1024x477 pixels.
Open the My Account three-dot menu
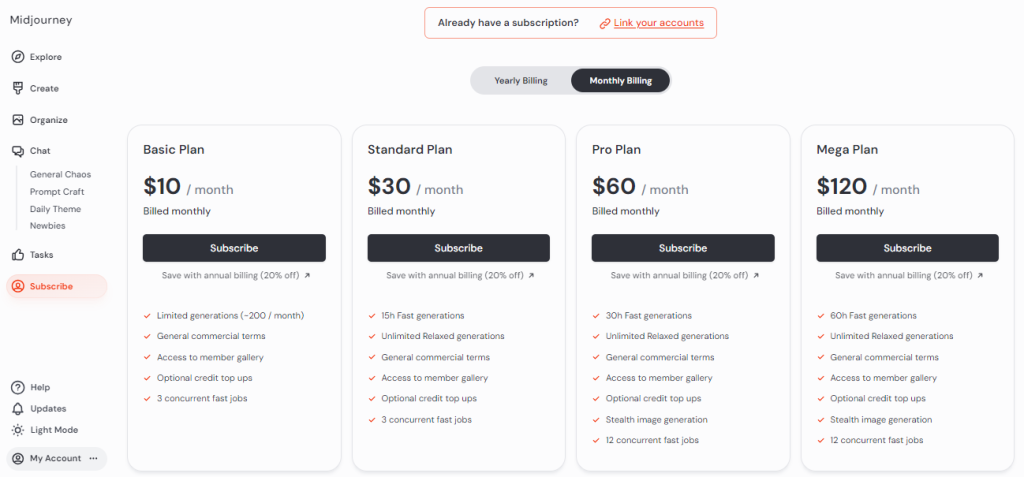94,458
